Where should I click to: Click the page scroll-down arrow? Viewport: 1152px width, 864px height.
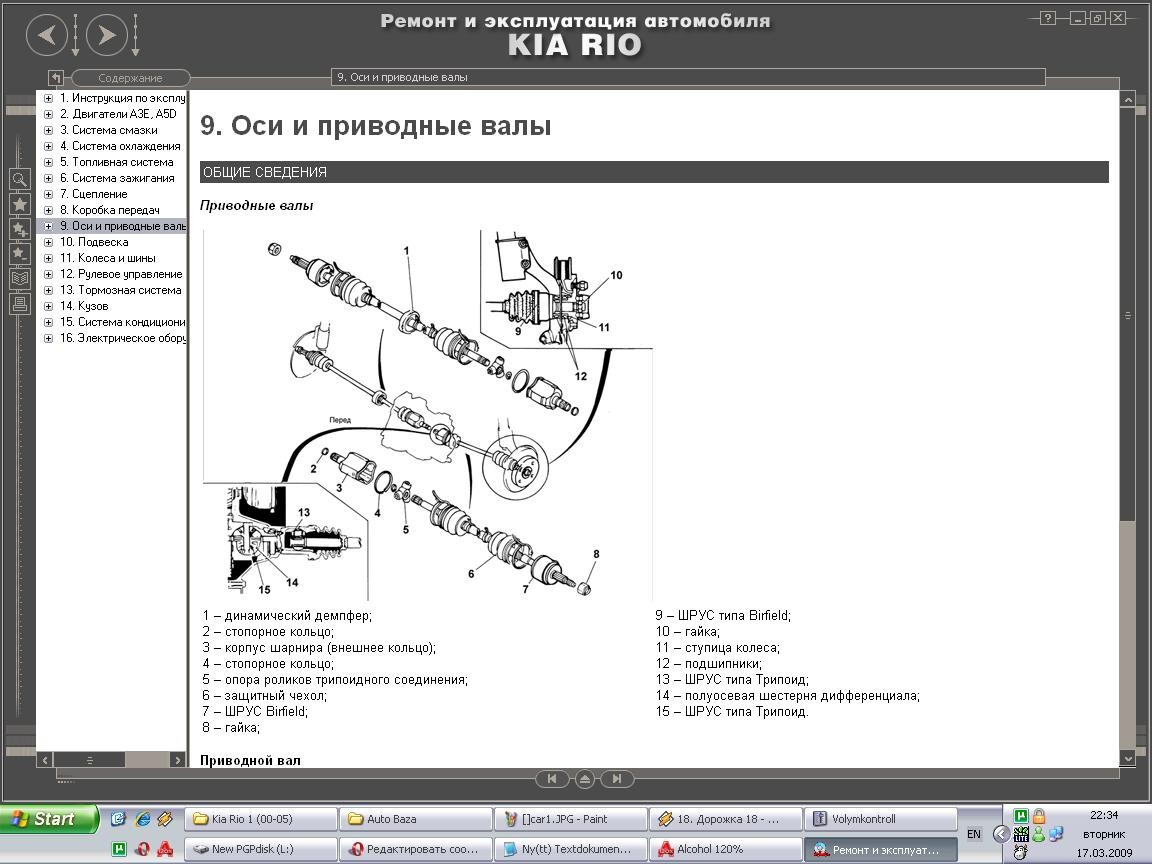tap(1128, 758)
